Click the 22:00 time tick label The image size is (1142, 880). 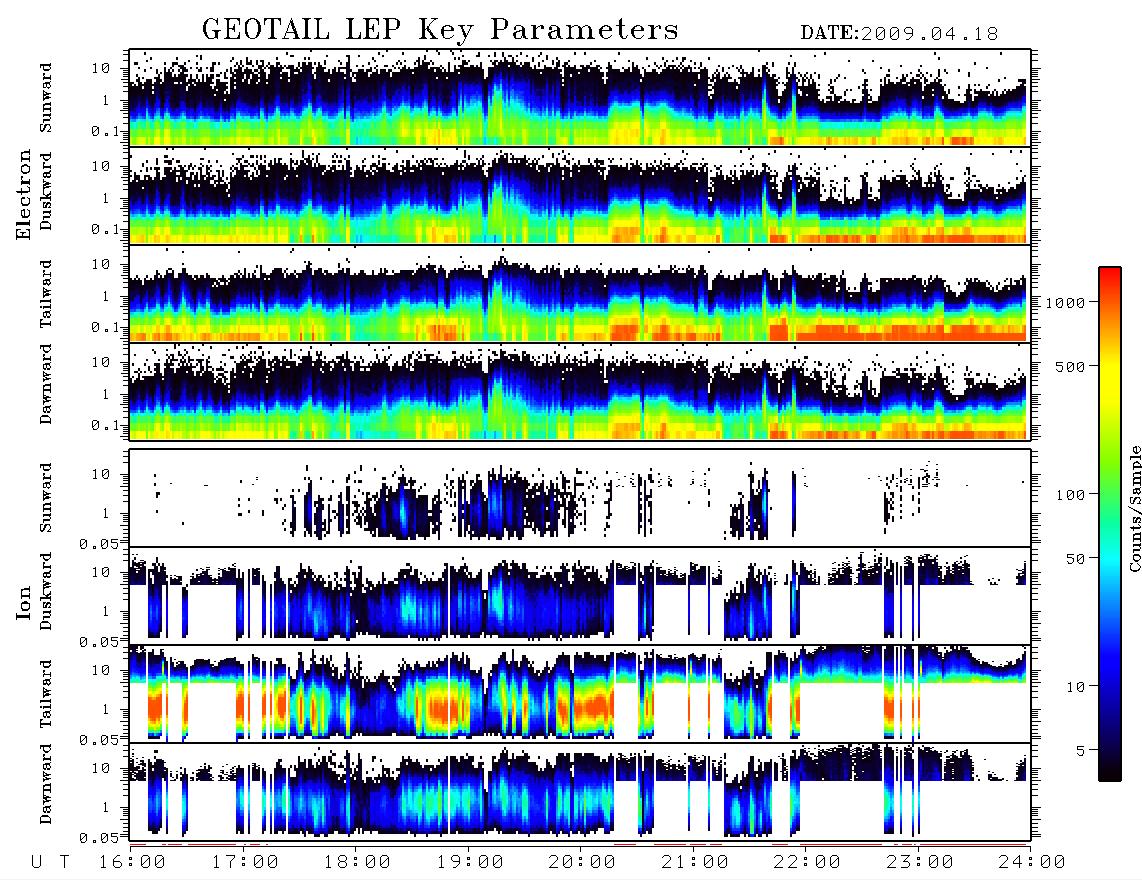coord(807,863)
